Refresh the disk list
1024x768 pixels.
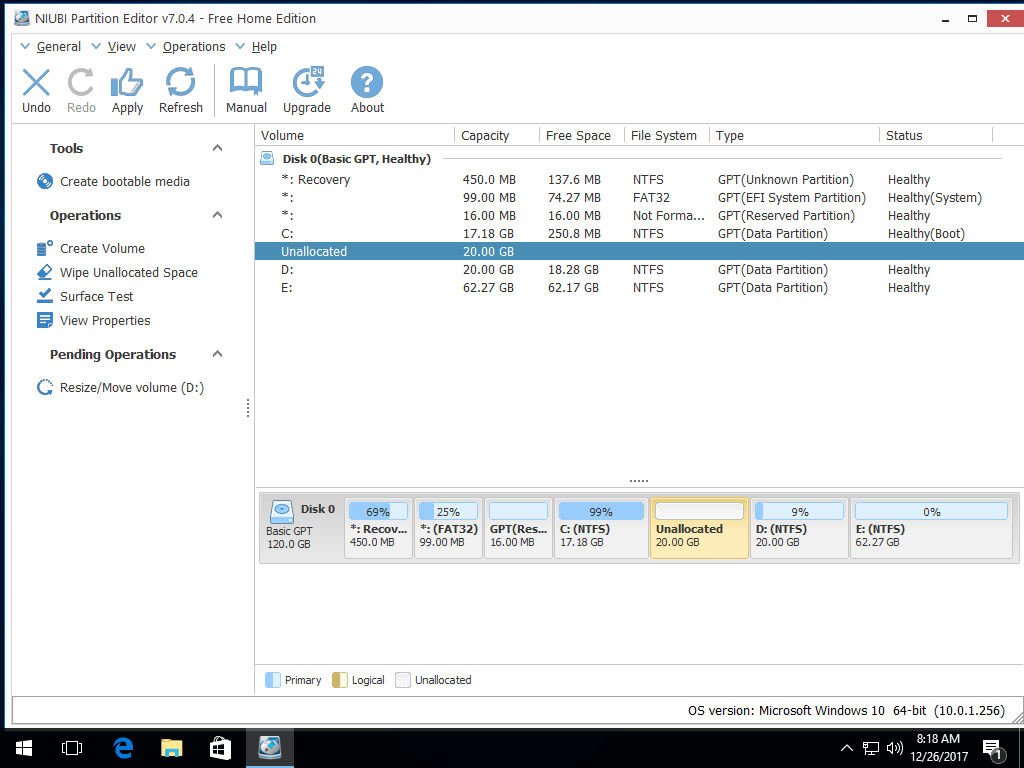tap(180, 89)
